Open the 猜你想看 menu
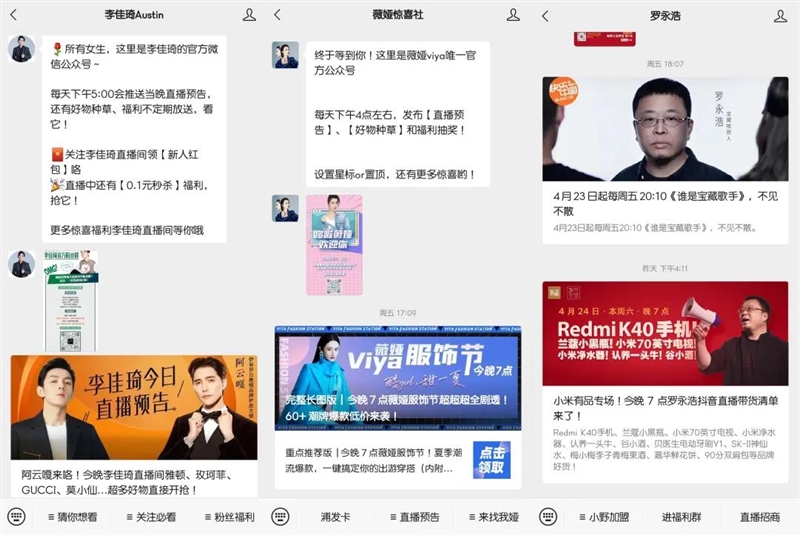The width and height of the screenshot is (800, 535). pos(72,517)
